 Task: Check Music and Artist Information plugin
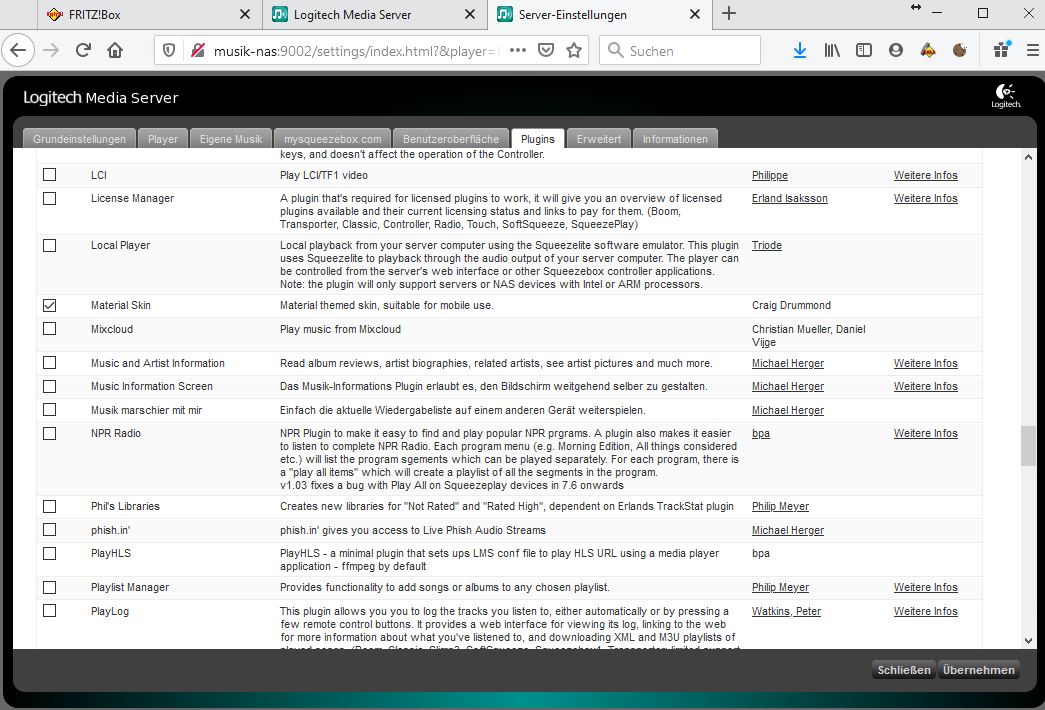[x=49, y=363]
